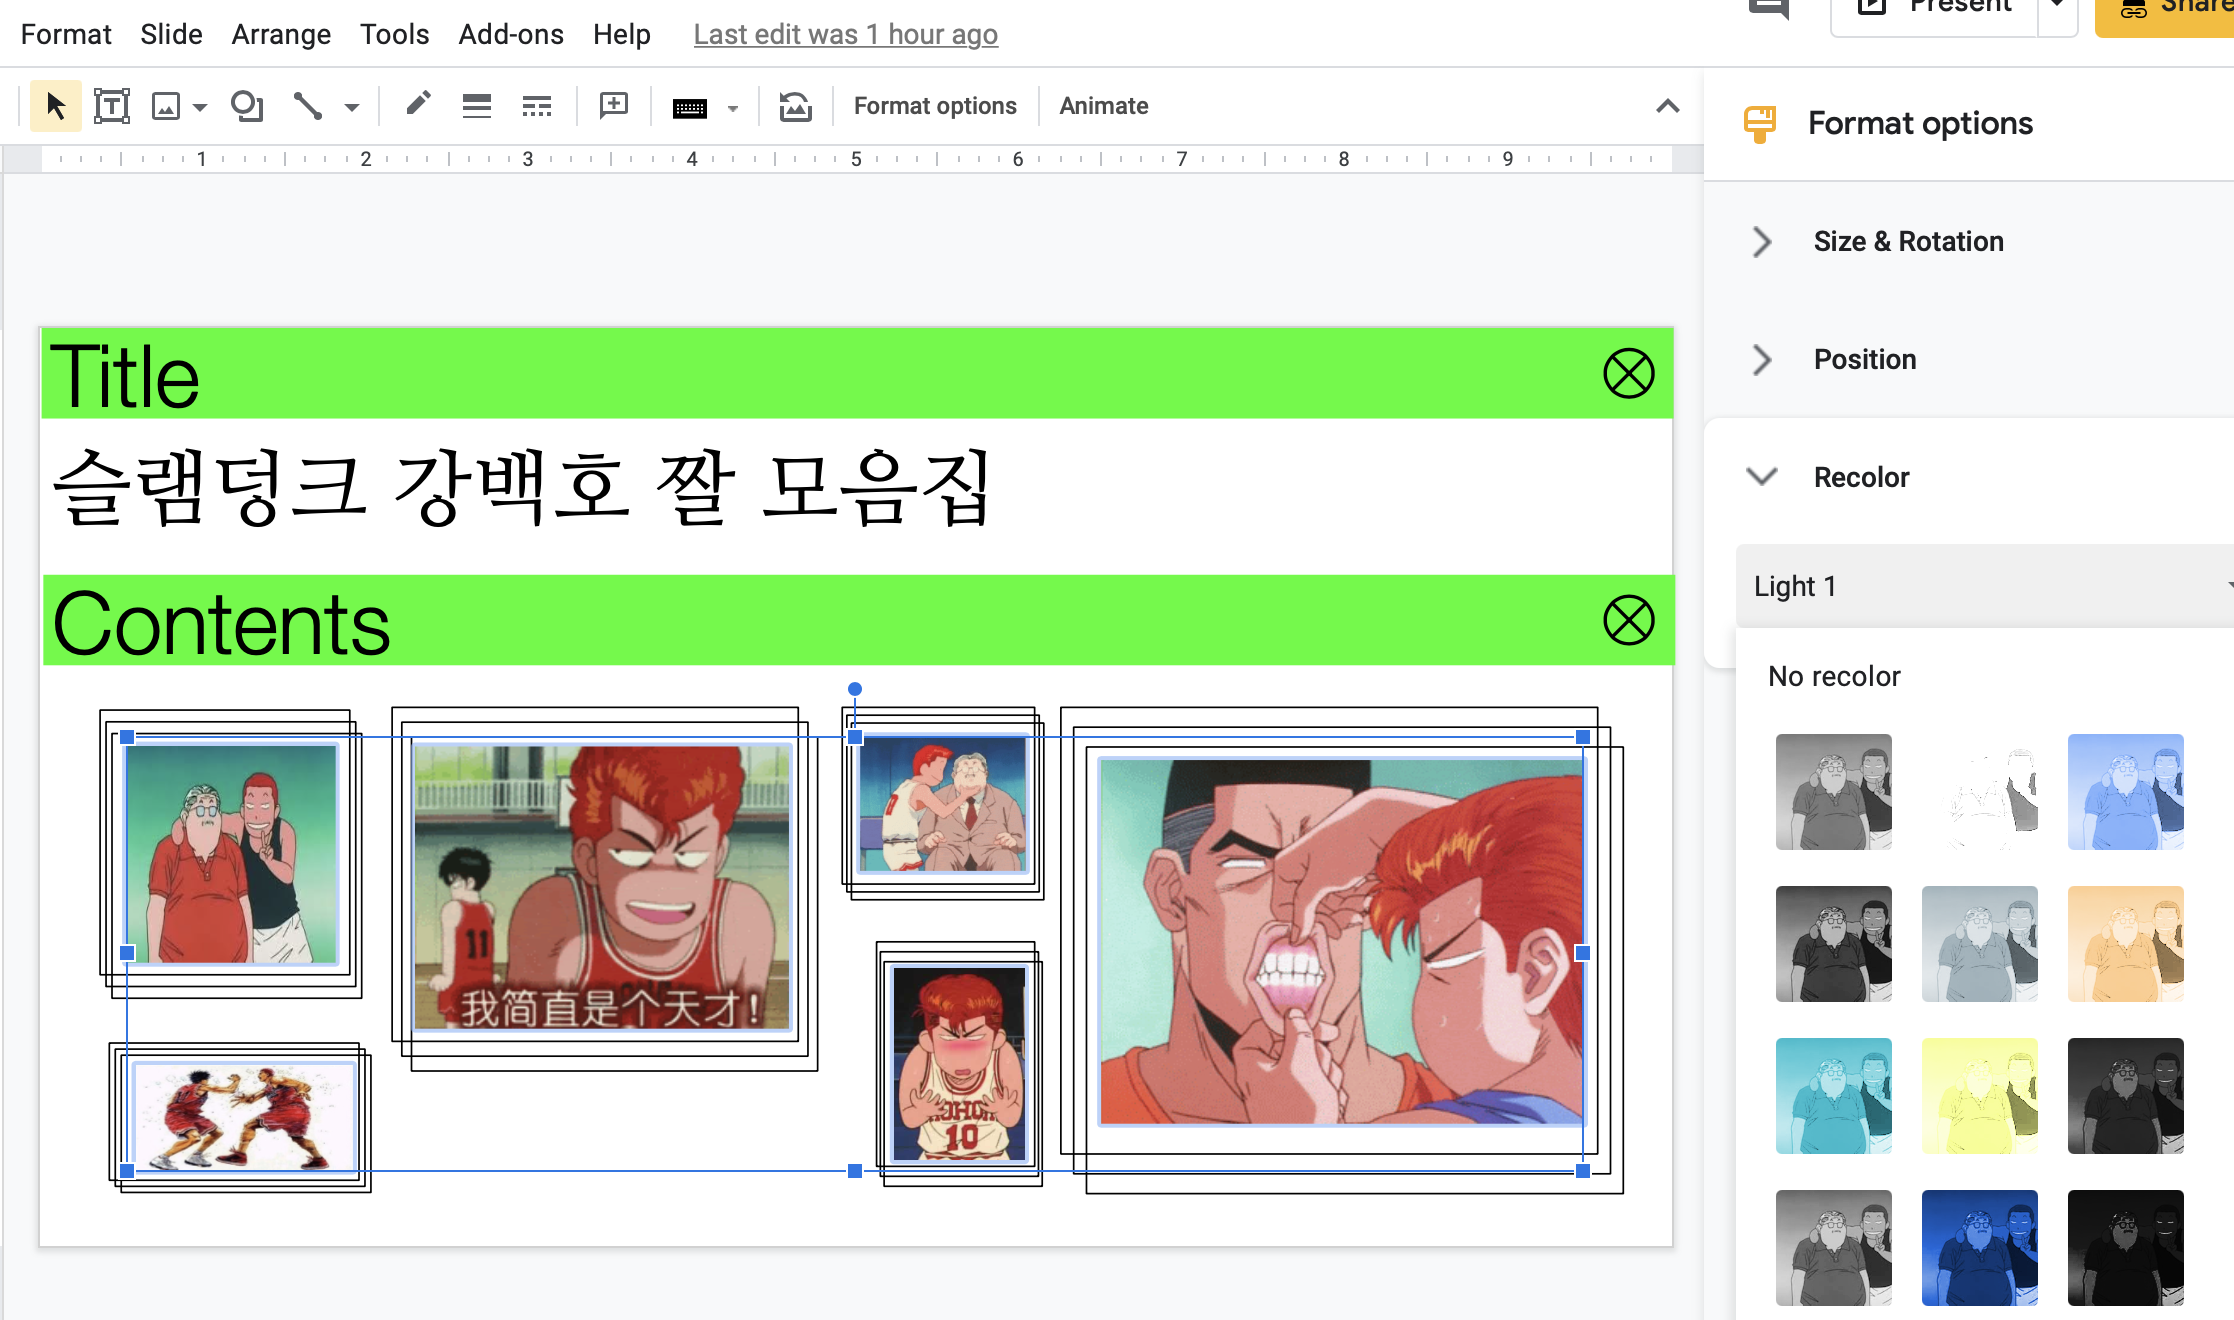Open the border weight icon

[x=477, y=106]
